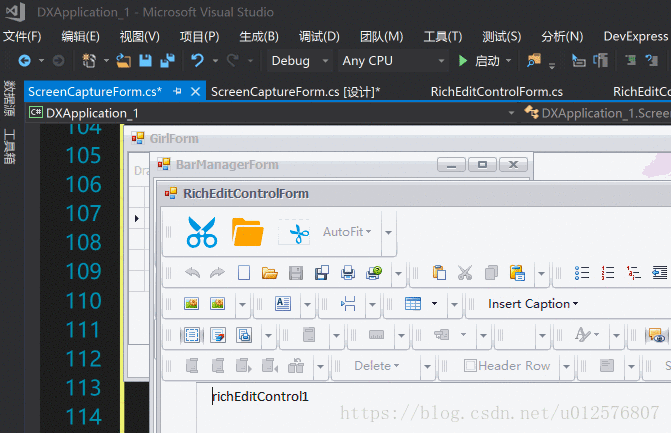Open the 工具(T) menu
Viewport: 671px width, 433px height.
pyautogui.click(x=443, y=36)
